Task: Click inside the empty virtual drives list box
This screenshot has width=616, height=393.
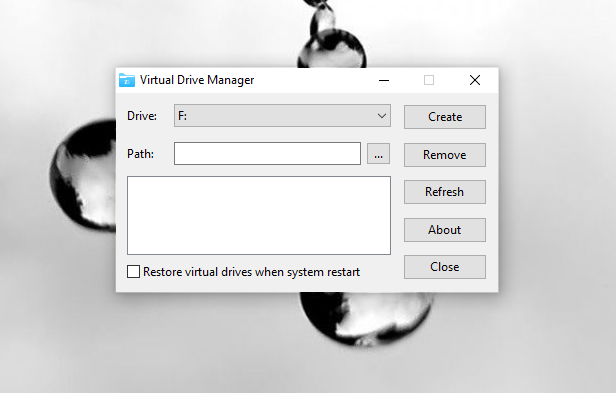Action: (x=259, y=215)
